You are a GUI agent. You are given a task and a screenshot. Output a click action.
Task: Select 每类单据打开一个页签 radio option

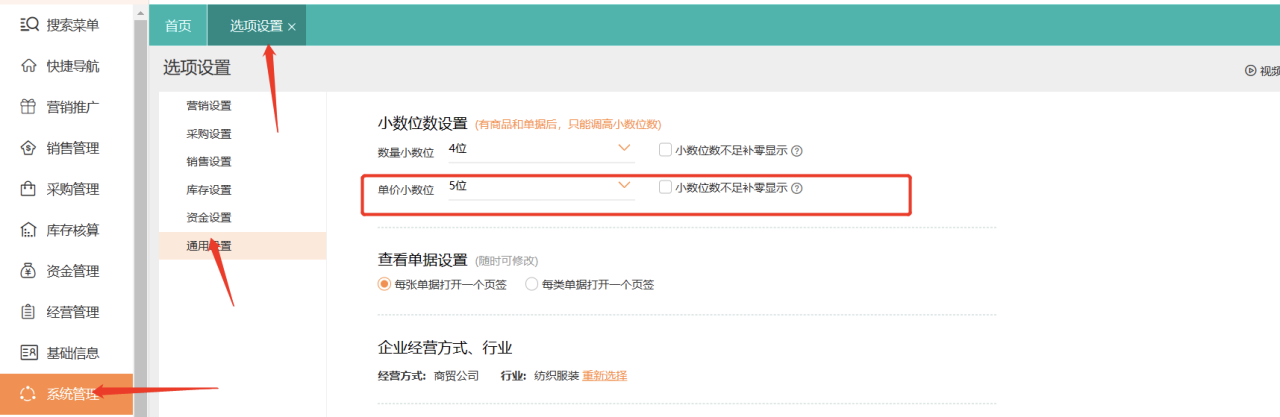pos(531,284)
